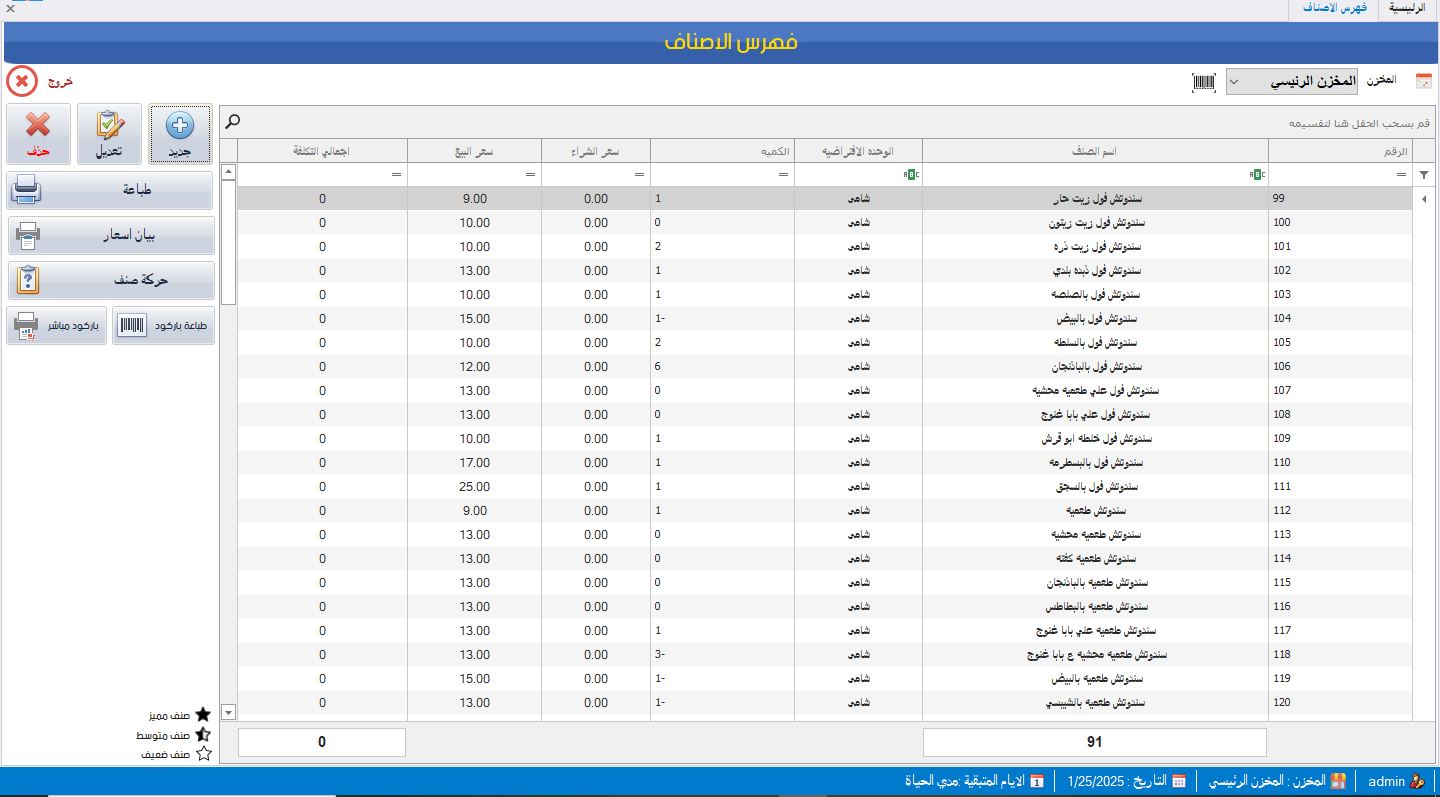
Task: Click the الايام المتبقية icon in status bar
Action: pyautogui.click(x=1037, y=781)
